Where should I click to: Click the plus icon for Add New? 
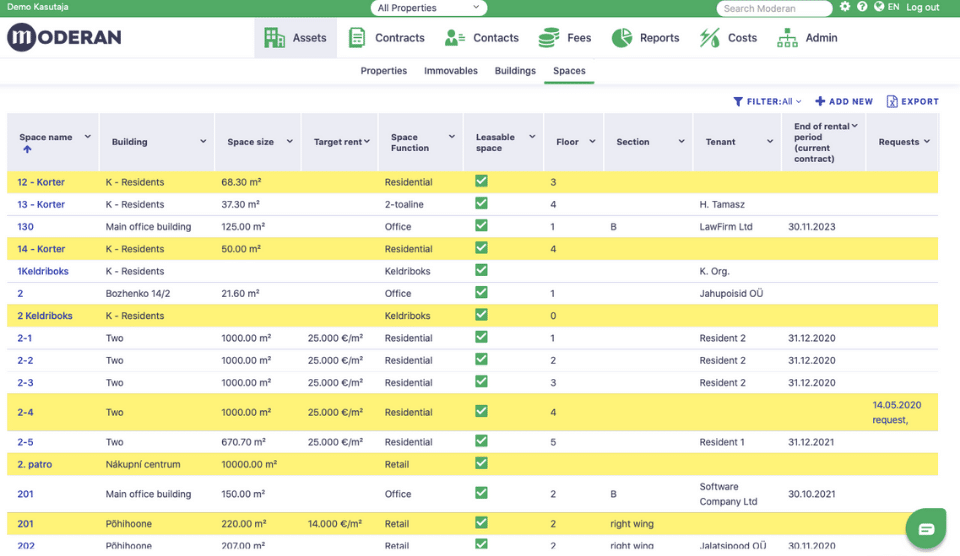pyautogui.click(x=820, y=101)
